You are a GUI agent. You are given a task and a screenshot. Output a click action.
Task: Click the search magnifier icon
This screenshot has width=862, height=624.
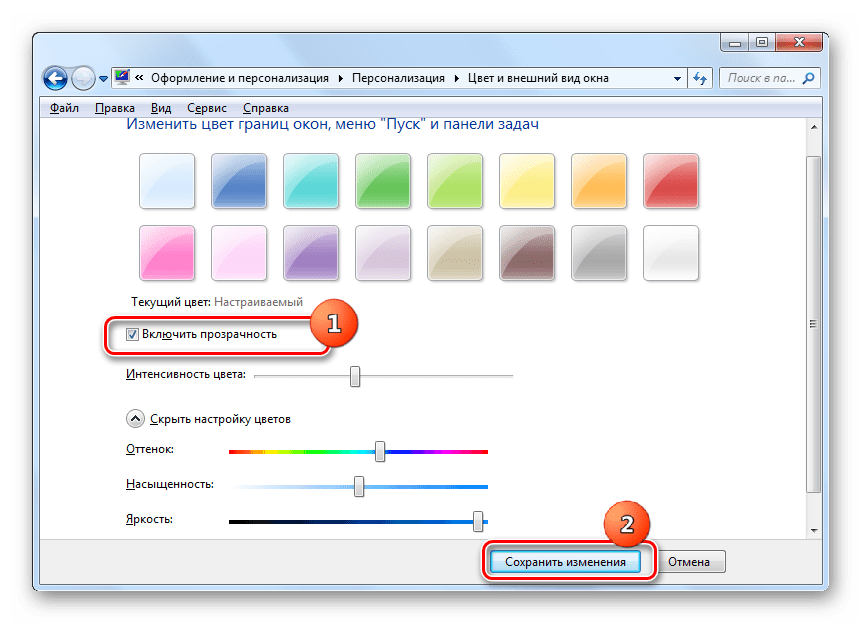click(x=809, y=78)
